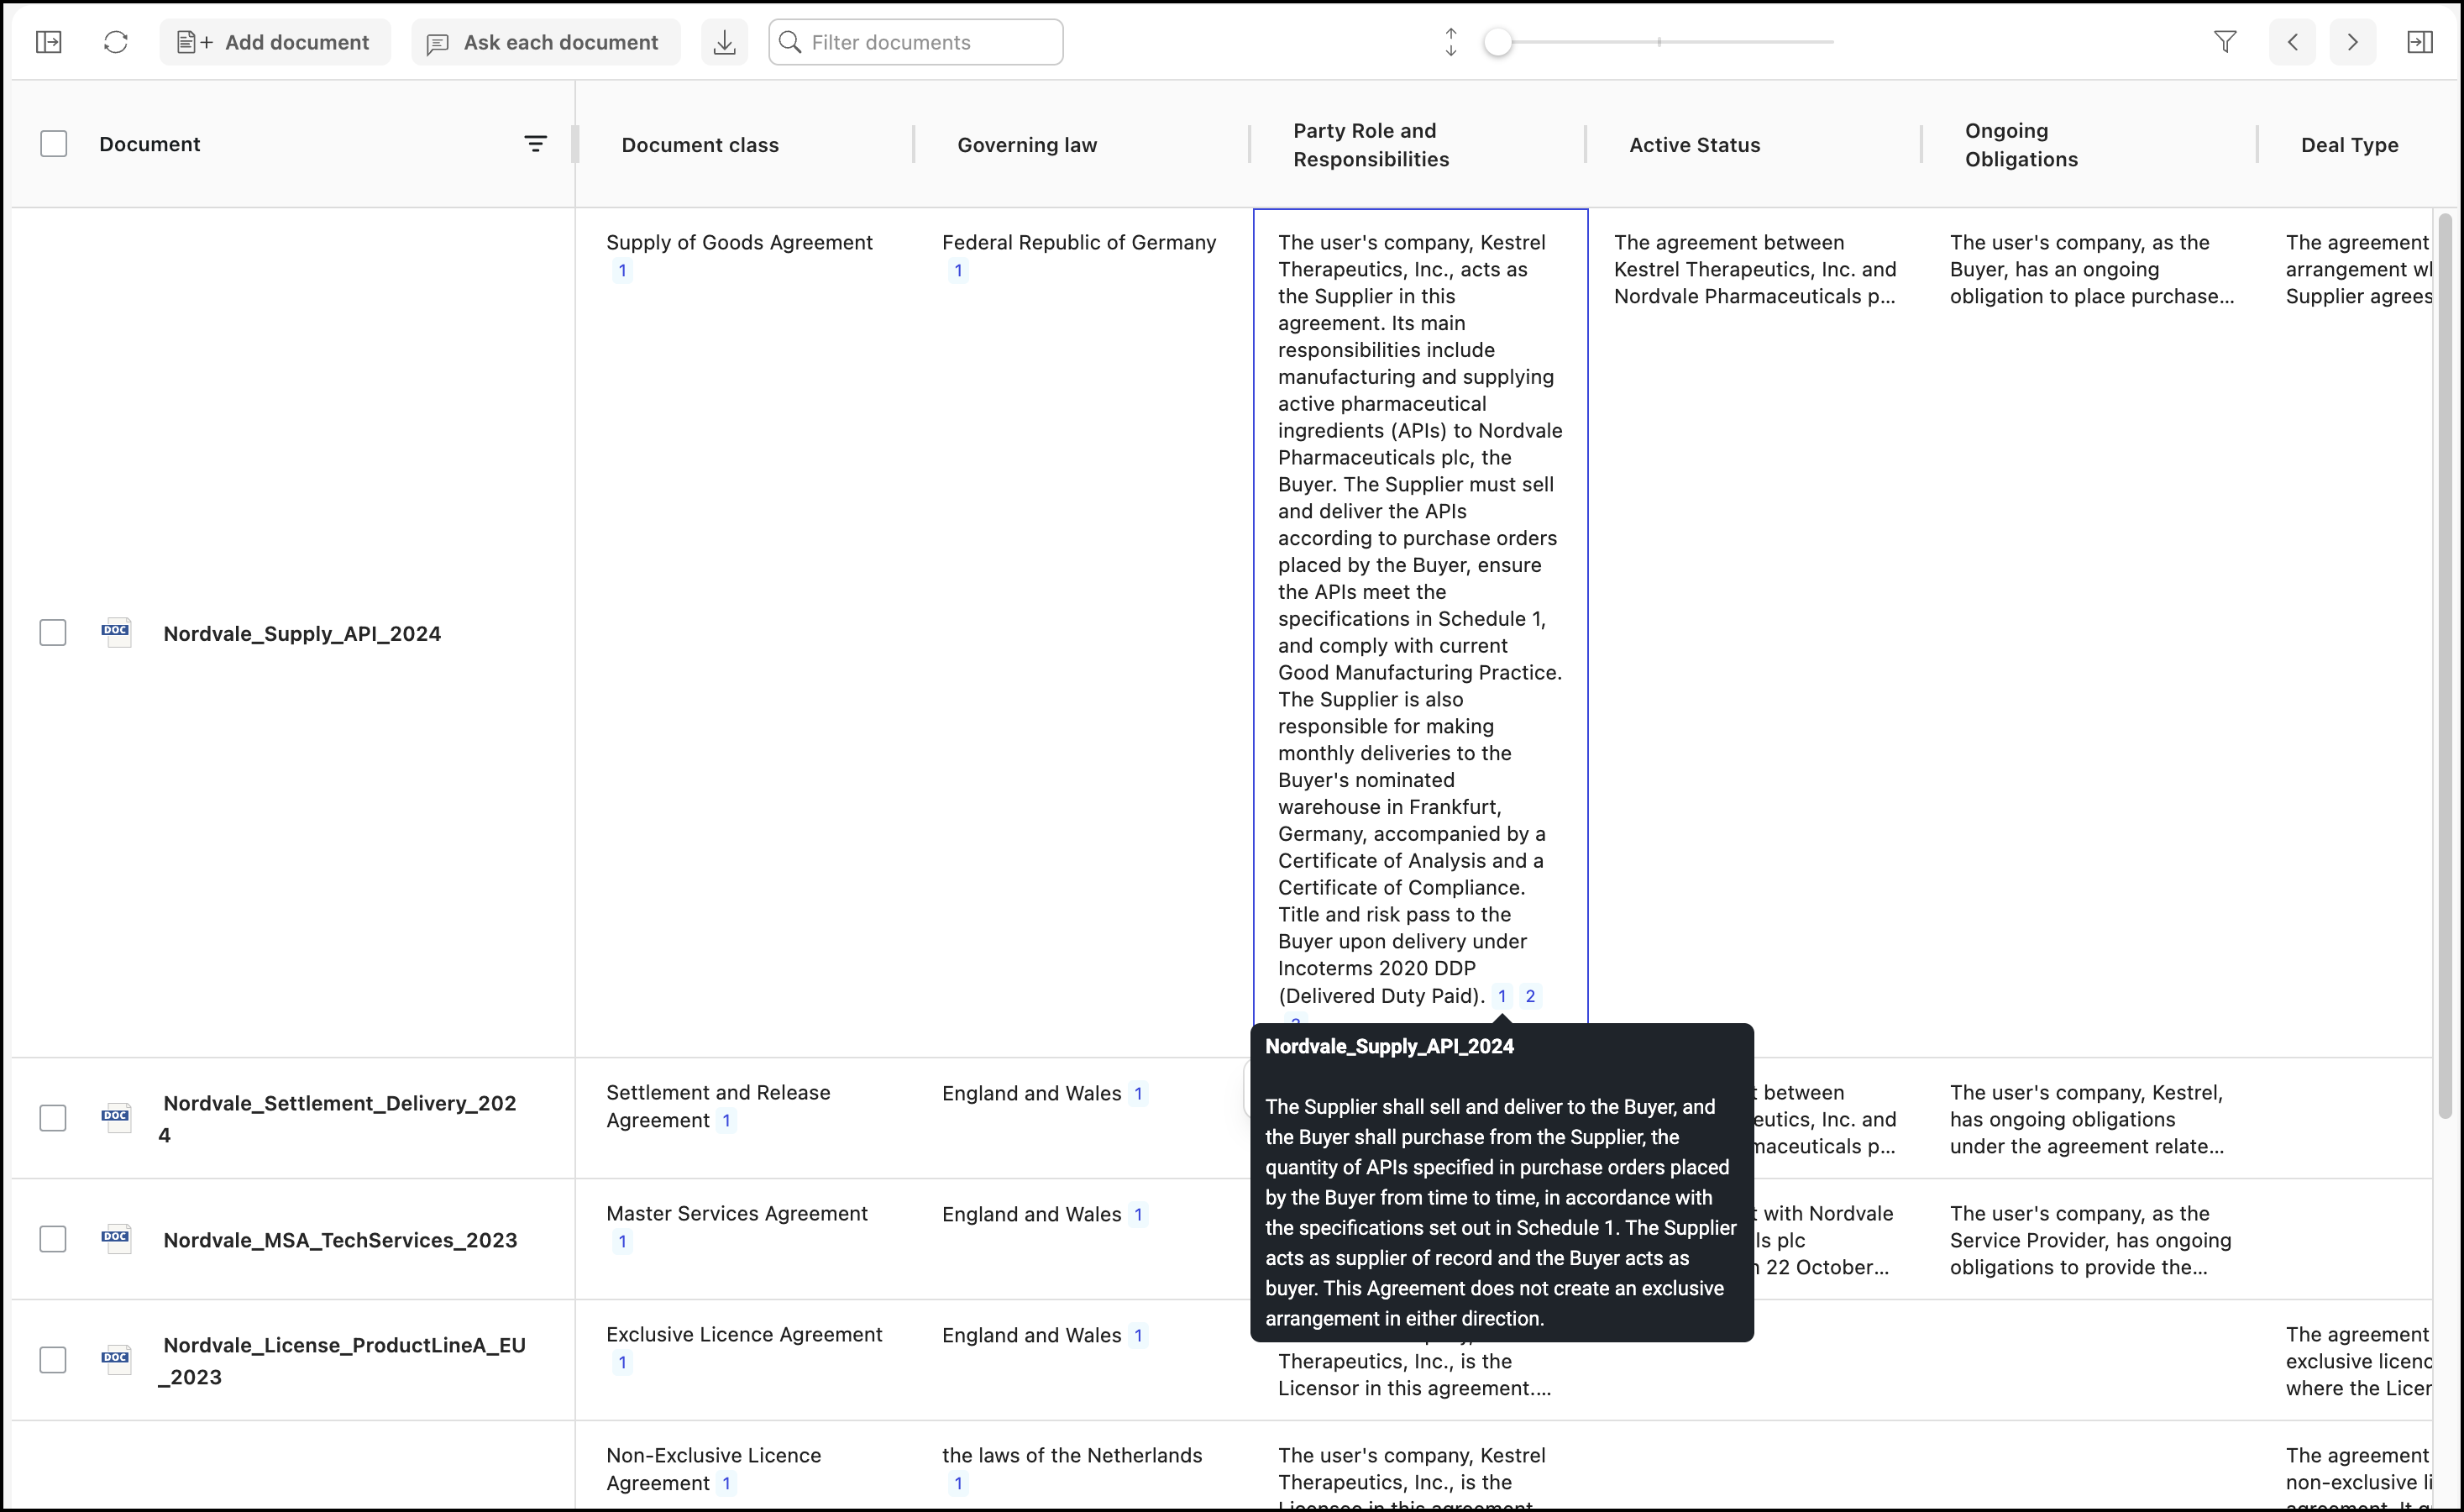2464x1512 pixels.
Task: Click the download icon
Action: tap(725, 42)
